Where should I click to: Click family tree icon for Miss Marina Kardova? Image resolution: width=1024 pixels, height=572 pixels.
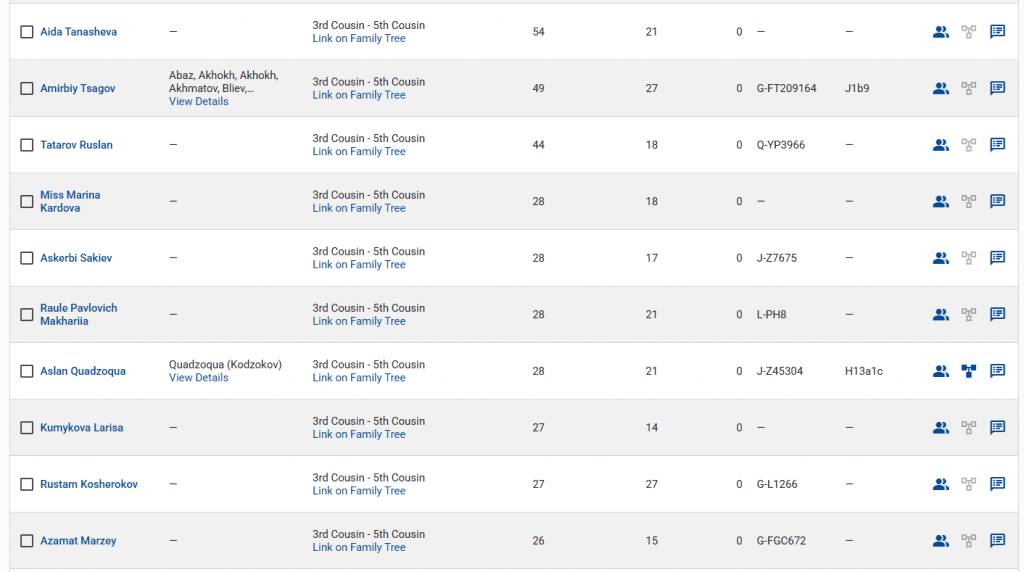click(968, 201)
